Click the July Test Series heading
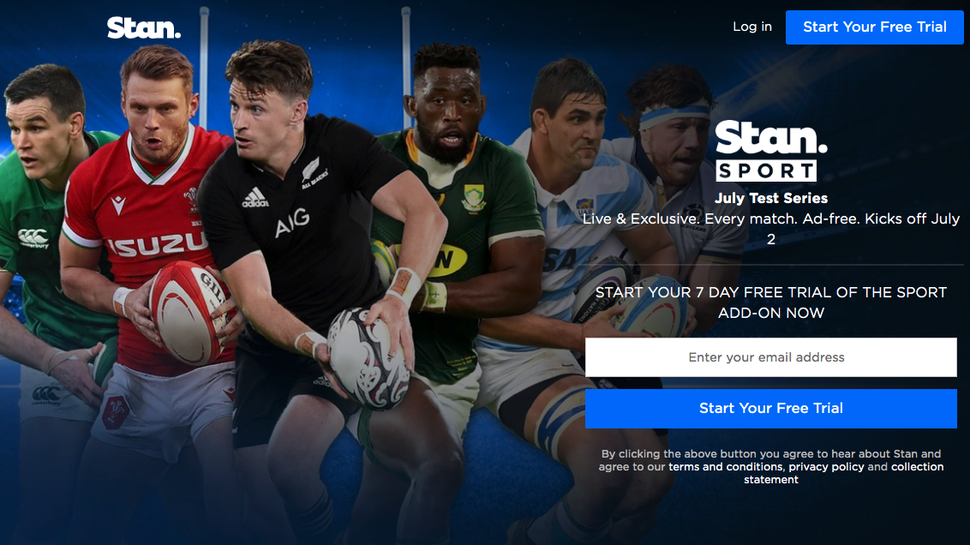Screen dimensions: 970x545 tap(771, 198)
